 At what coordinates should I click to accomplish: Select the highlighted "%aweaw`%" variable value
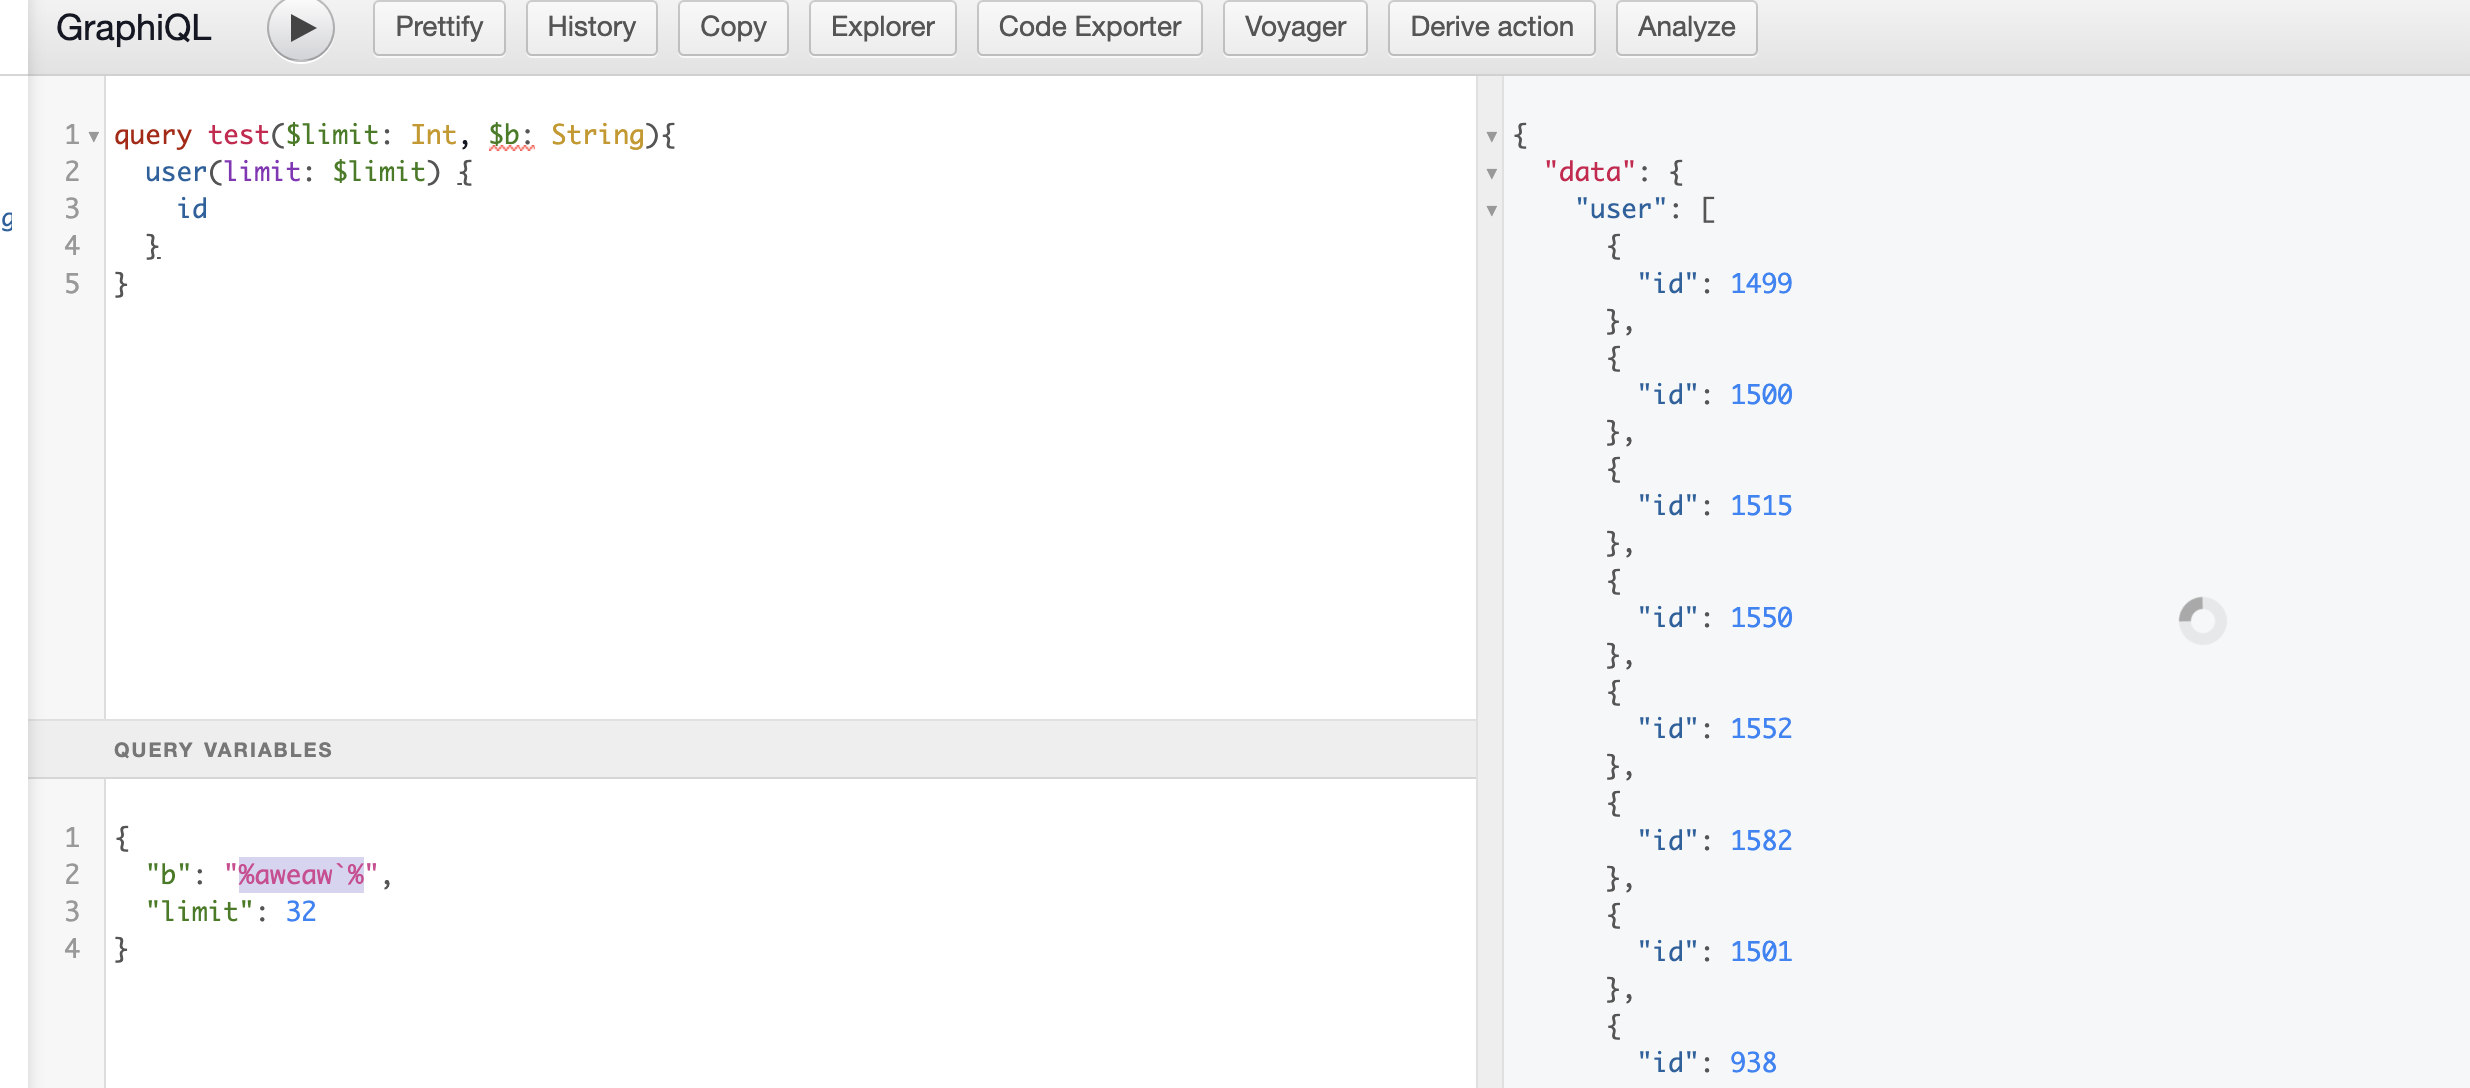pos(300,875)
